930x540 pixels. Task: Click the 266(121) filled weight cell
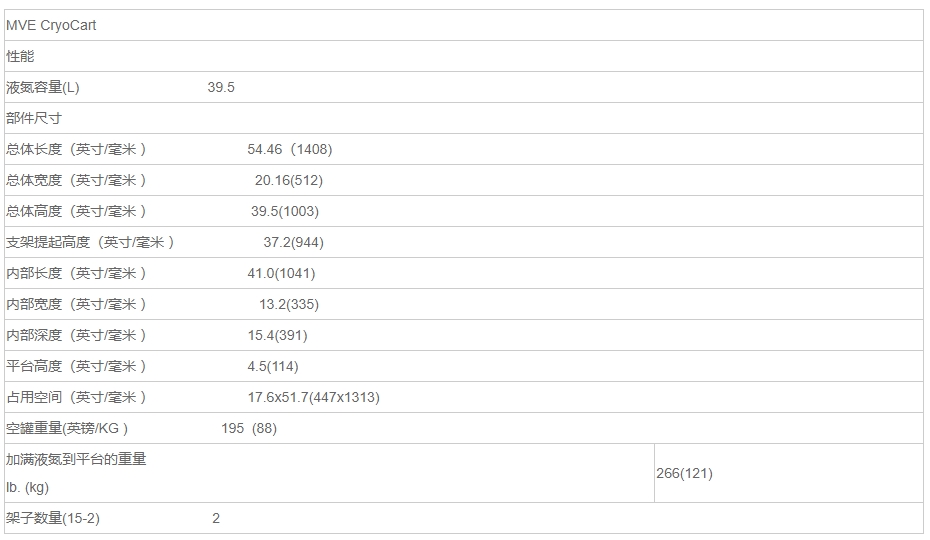(789, 473)
